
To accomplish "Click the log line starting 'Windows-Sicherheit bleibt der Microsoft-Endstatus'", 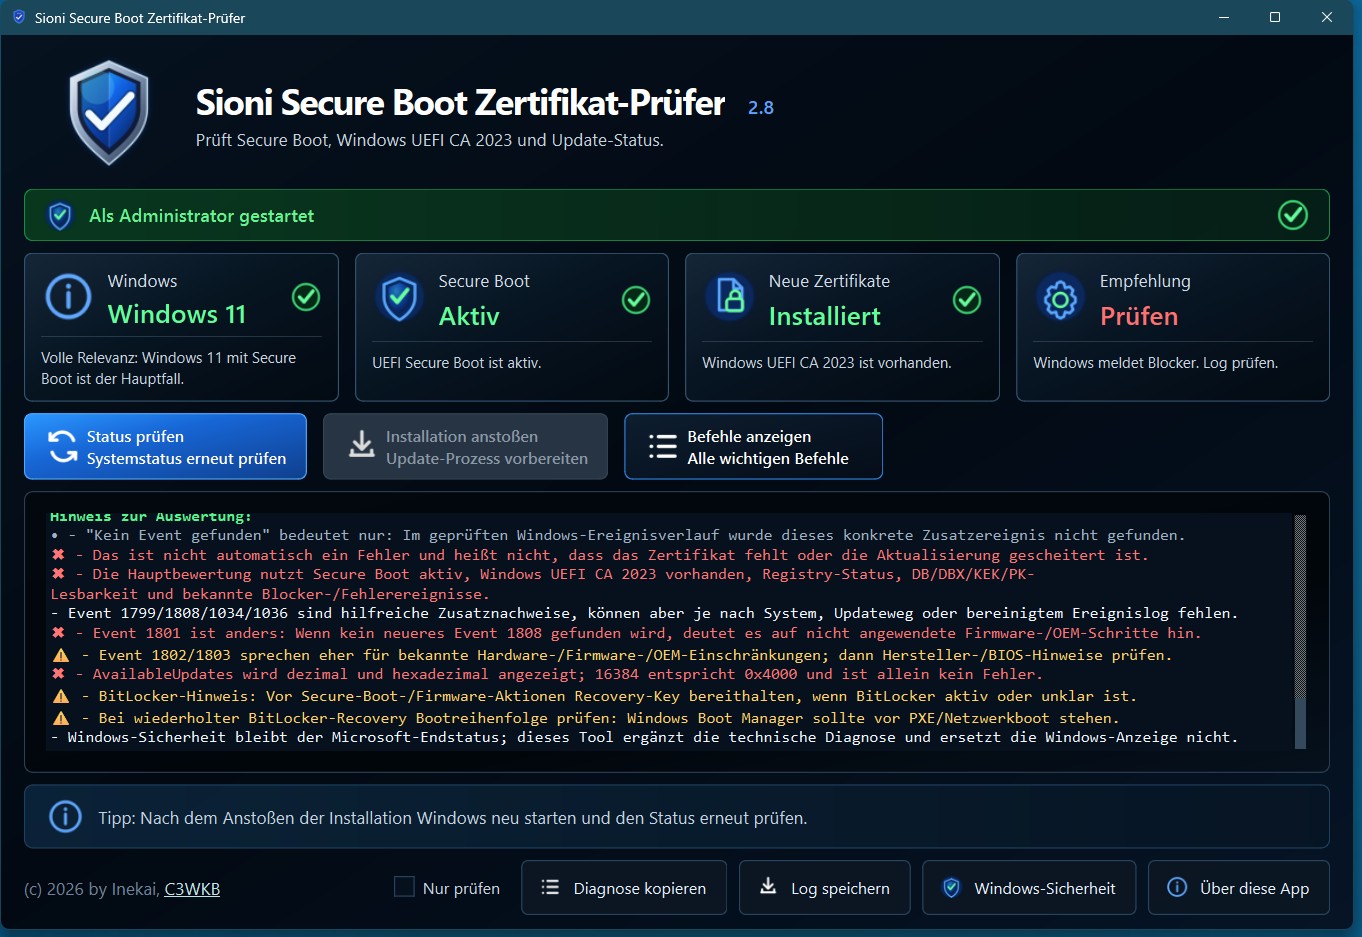I will (645, 737).
